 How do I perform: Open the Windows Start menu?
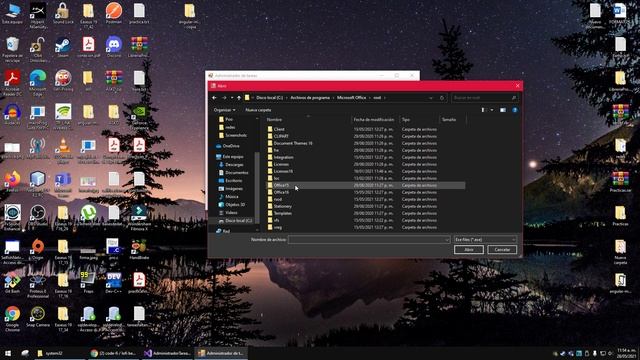(x=7, y=353)
